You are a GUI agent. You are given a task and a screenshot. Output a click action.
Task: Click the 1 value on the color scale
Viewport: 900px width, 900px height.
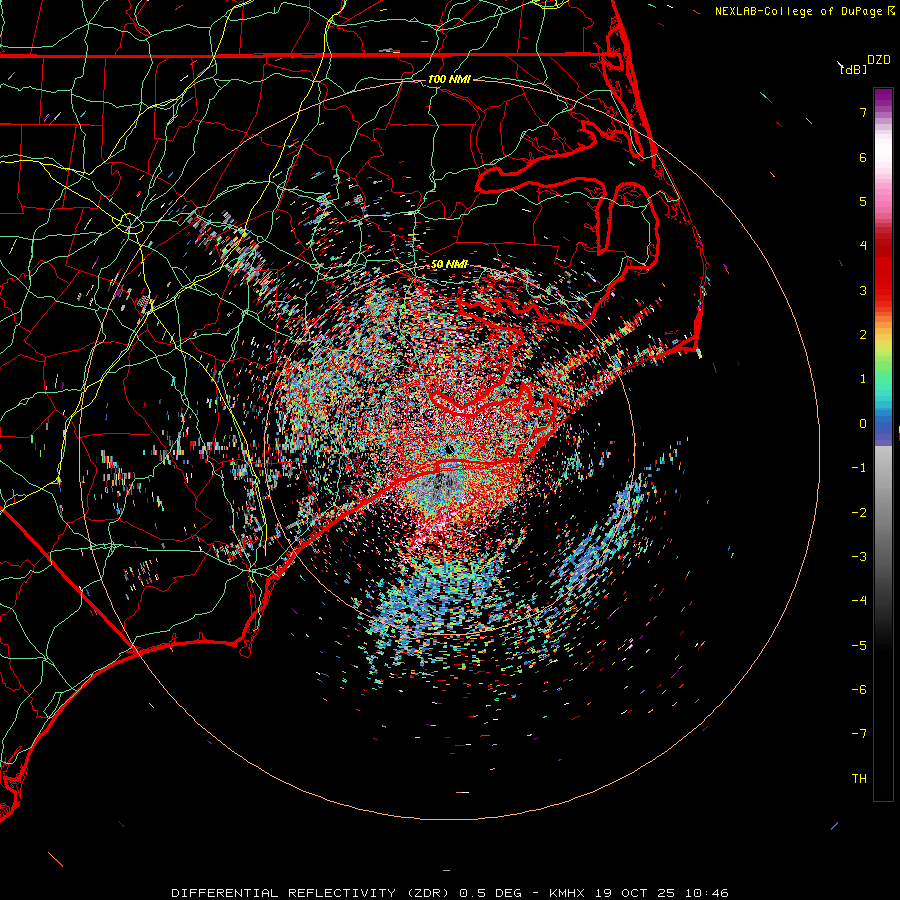[863, 379]
